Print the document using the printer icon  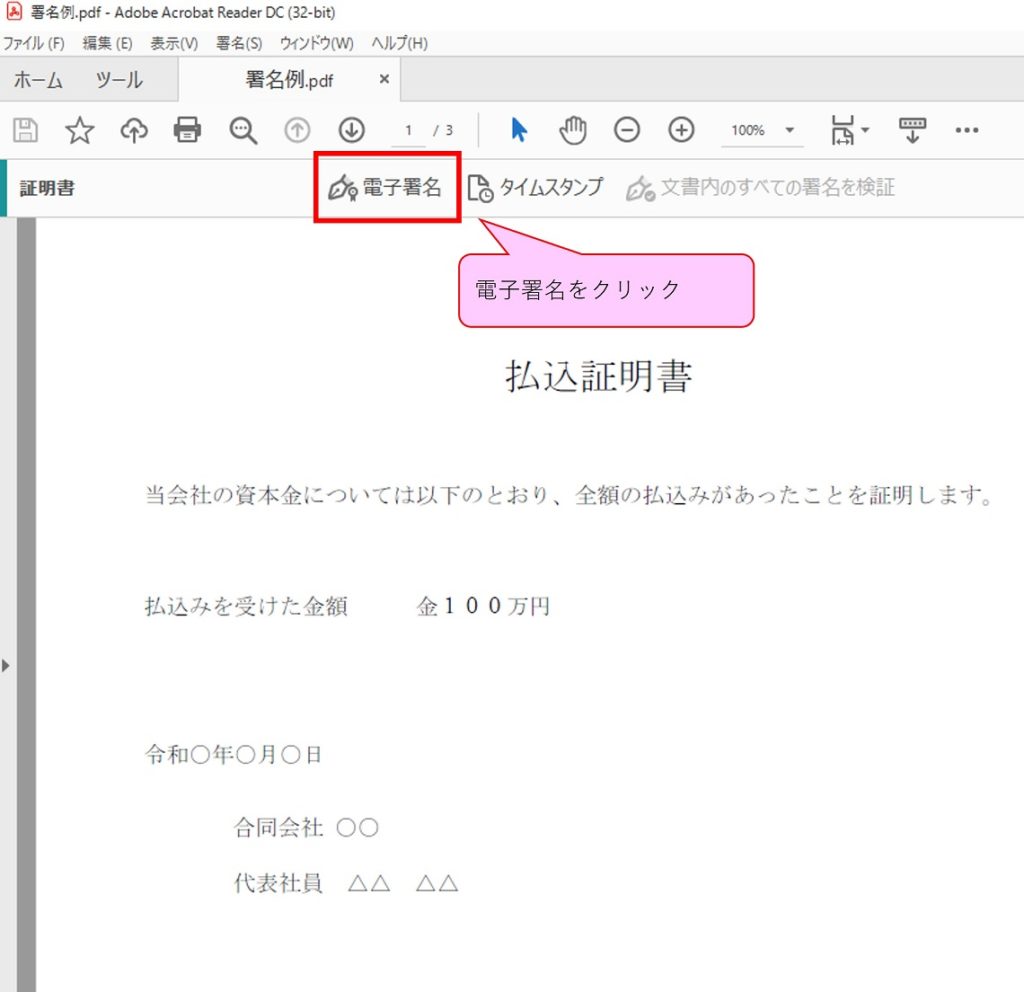pos(188,130)
